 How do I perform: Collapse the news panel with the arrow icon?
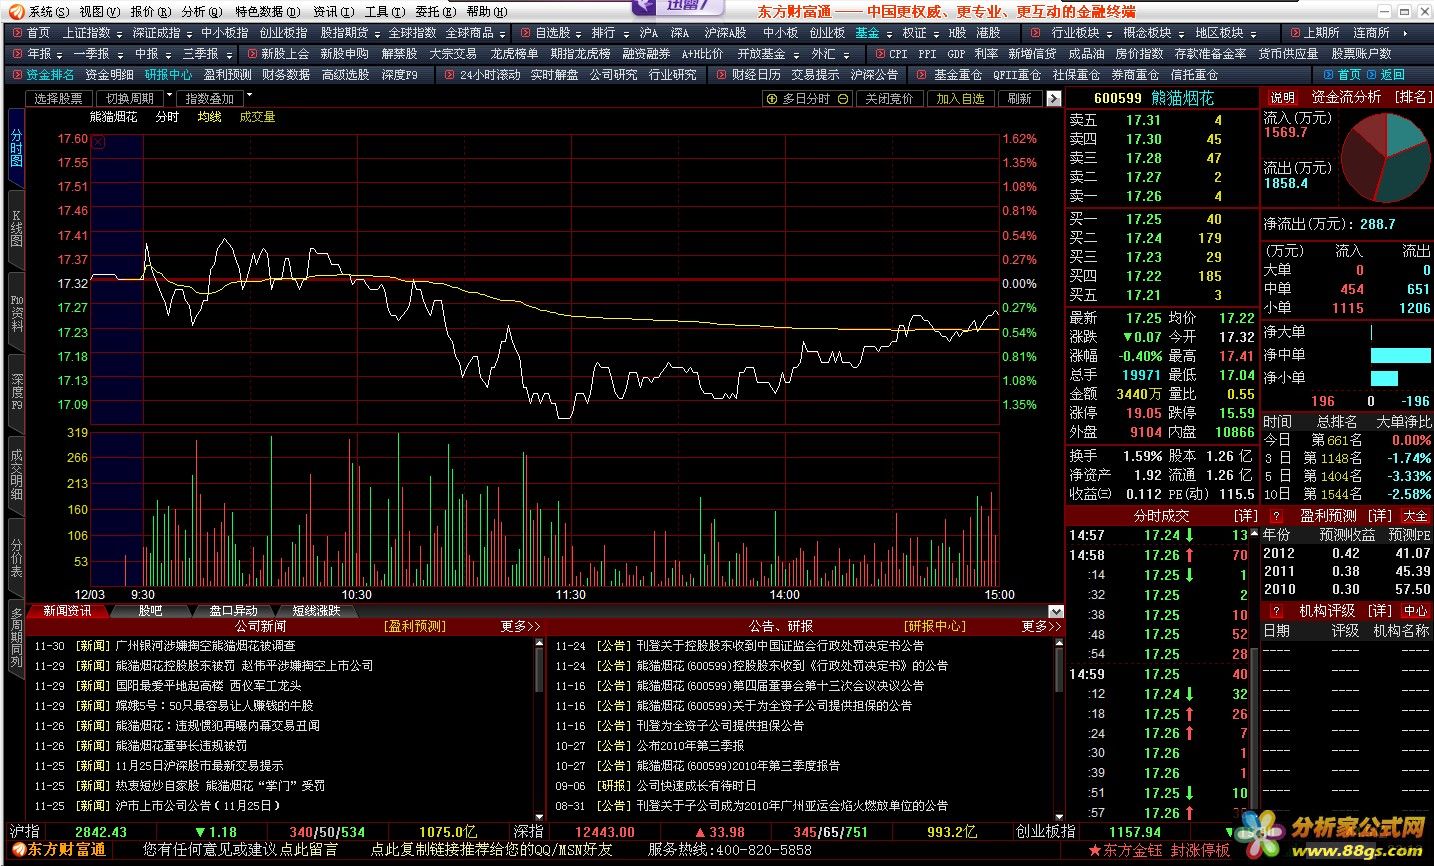point(1056,611)
